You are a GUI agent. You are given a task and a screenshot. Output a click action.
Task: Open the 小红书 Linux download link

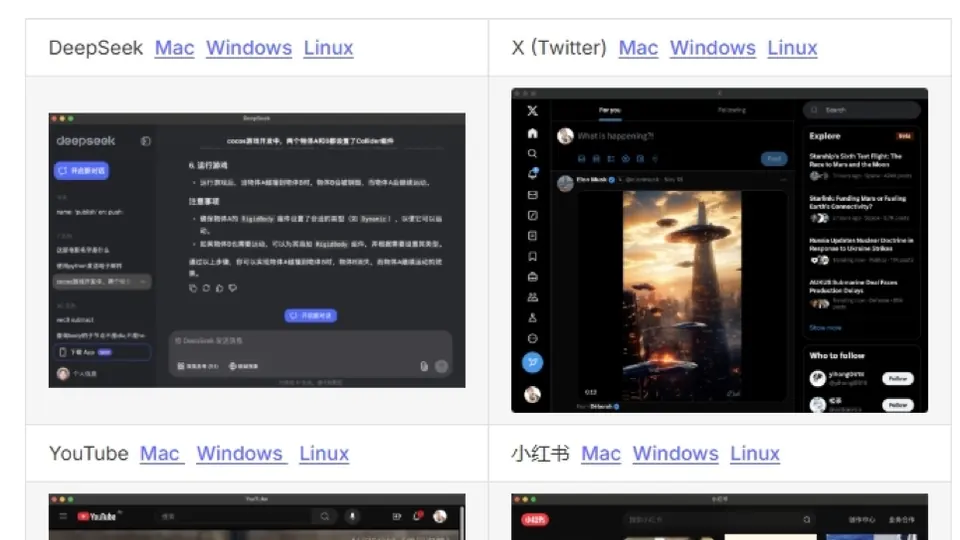[x=755, y=454]
